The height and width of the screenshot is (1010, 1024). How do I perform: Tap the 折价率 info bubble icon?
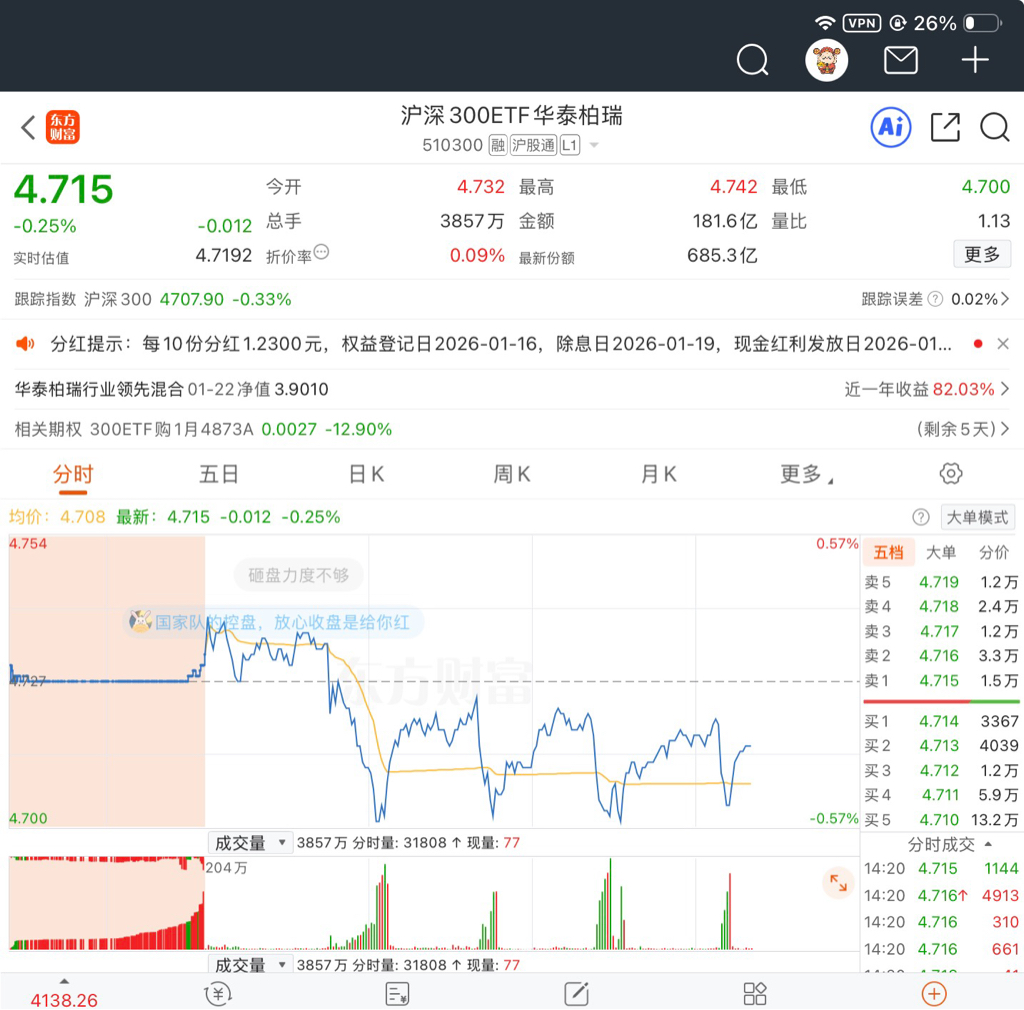[321, 251]
